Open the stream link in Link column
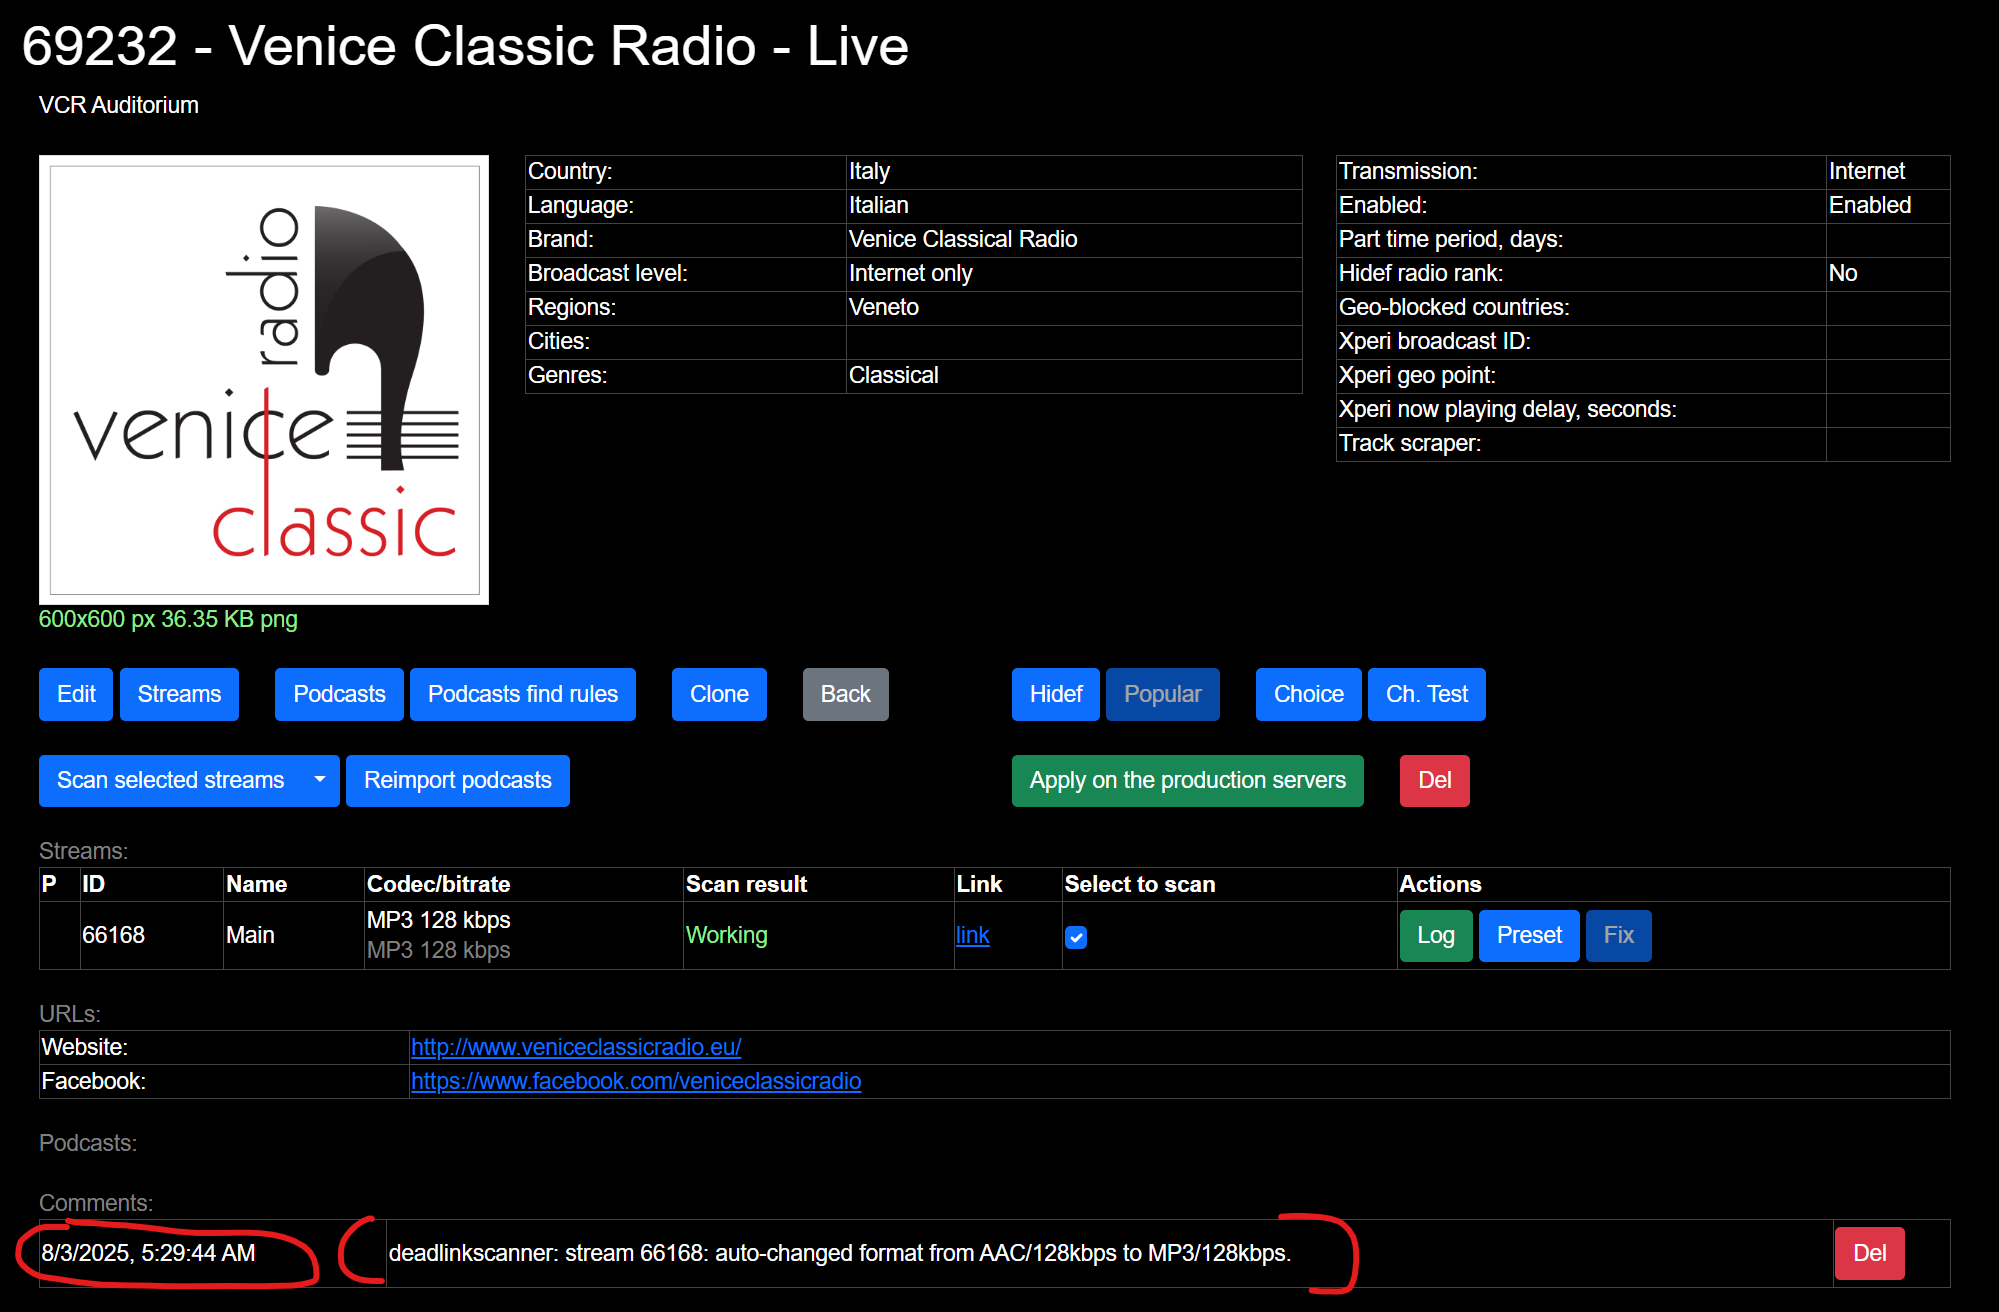 (972, 935)
